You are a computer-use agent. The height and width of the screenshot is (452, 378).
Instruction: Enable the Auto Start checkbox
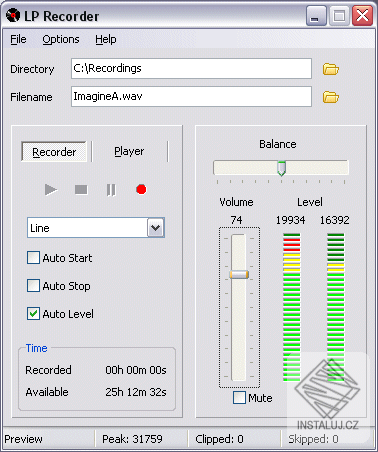pyautogui.click(x=33, y=258)
